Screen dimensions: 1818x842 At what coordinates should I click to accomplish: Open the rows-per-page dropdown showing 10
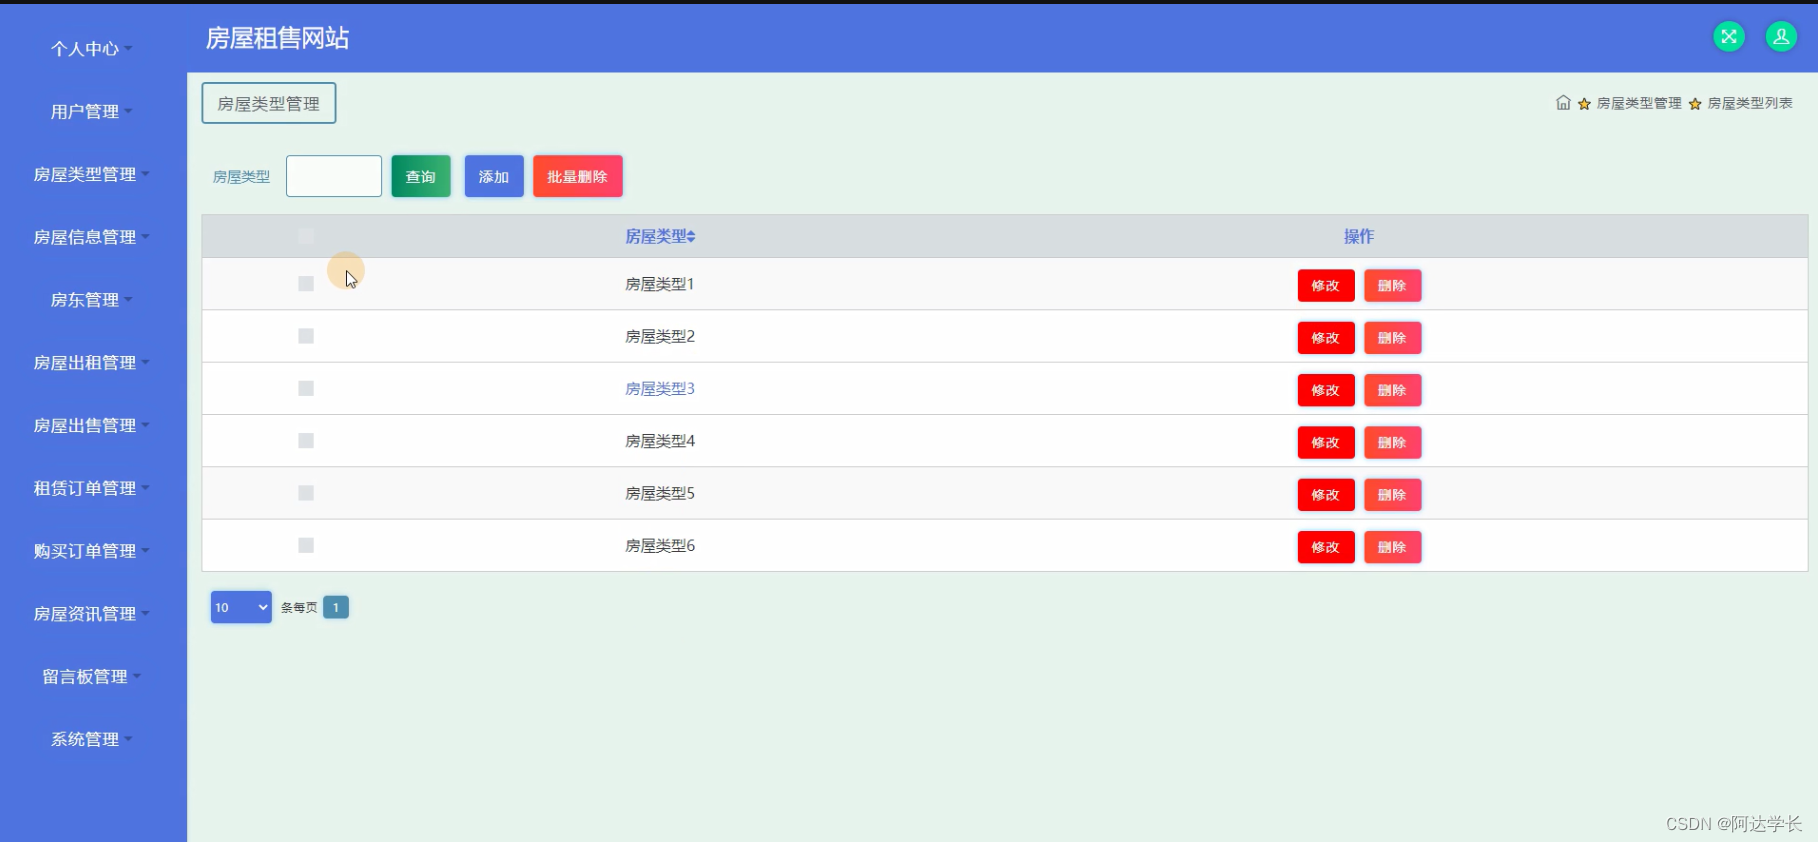click(241, 607)
